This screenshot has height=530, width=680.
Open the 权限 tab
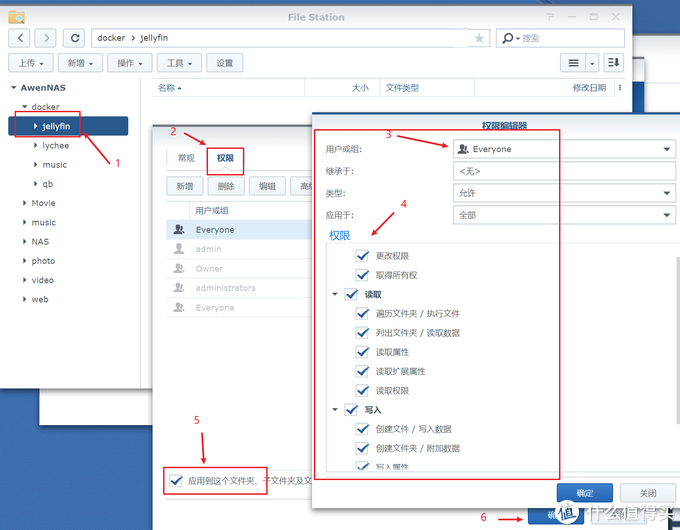coord(225,158)
